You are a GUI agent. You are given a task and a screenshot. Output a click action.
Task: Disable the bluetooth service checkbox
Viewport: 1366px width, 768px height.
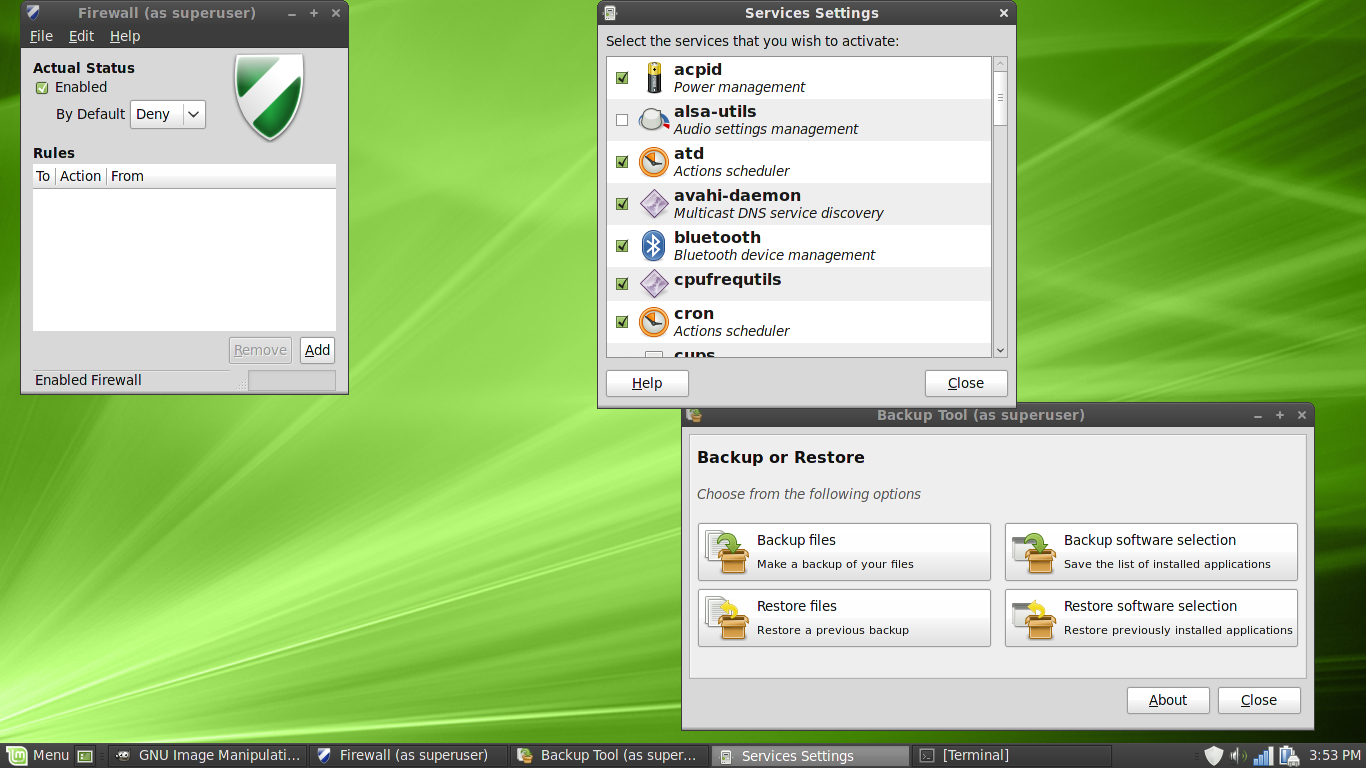click(x=622, y=246)
